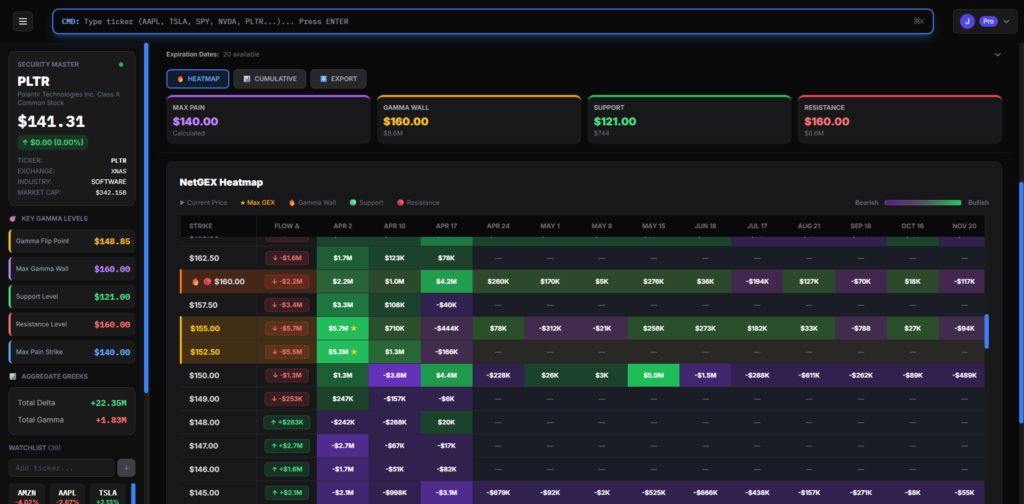
Task: Click the -$5.7M flow badge
Action: pyautogui.click(x=287, y=328)
